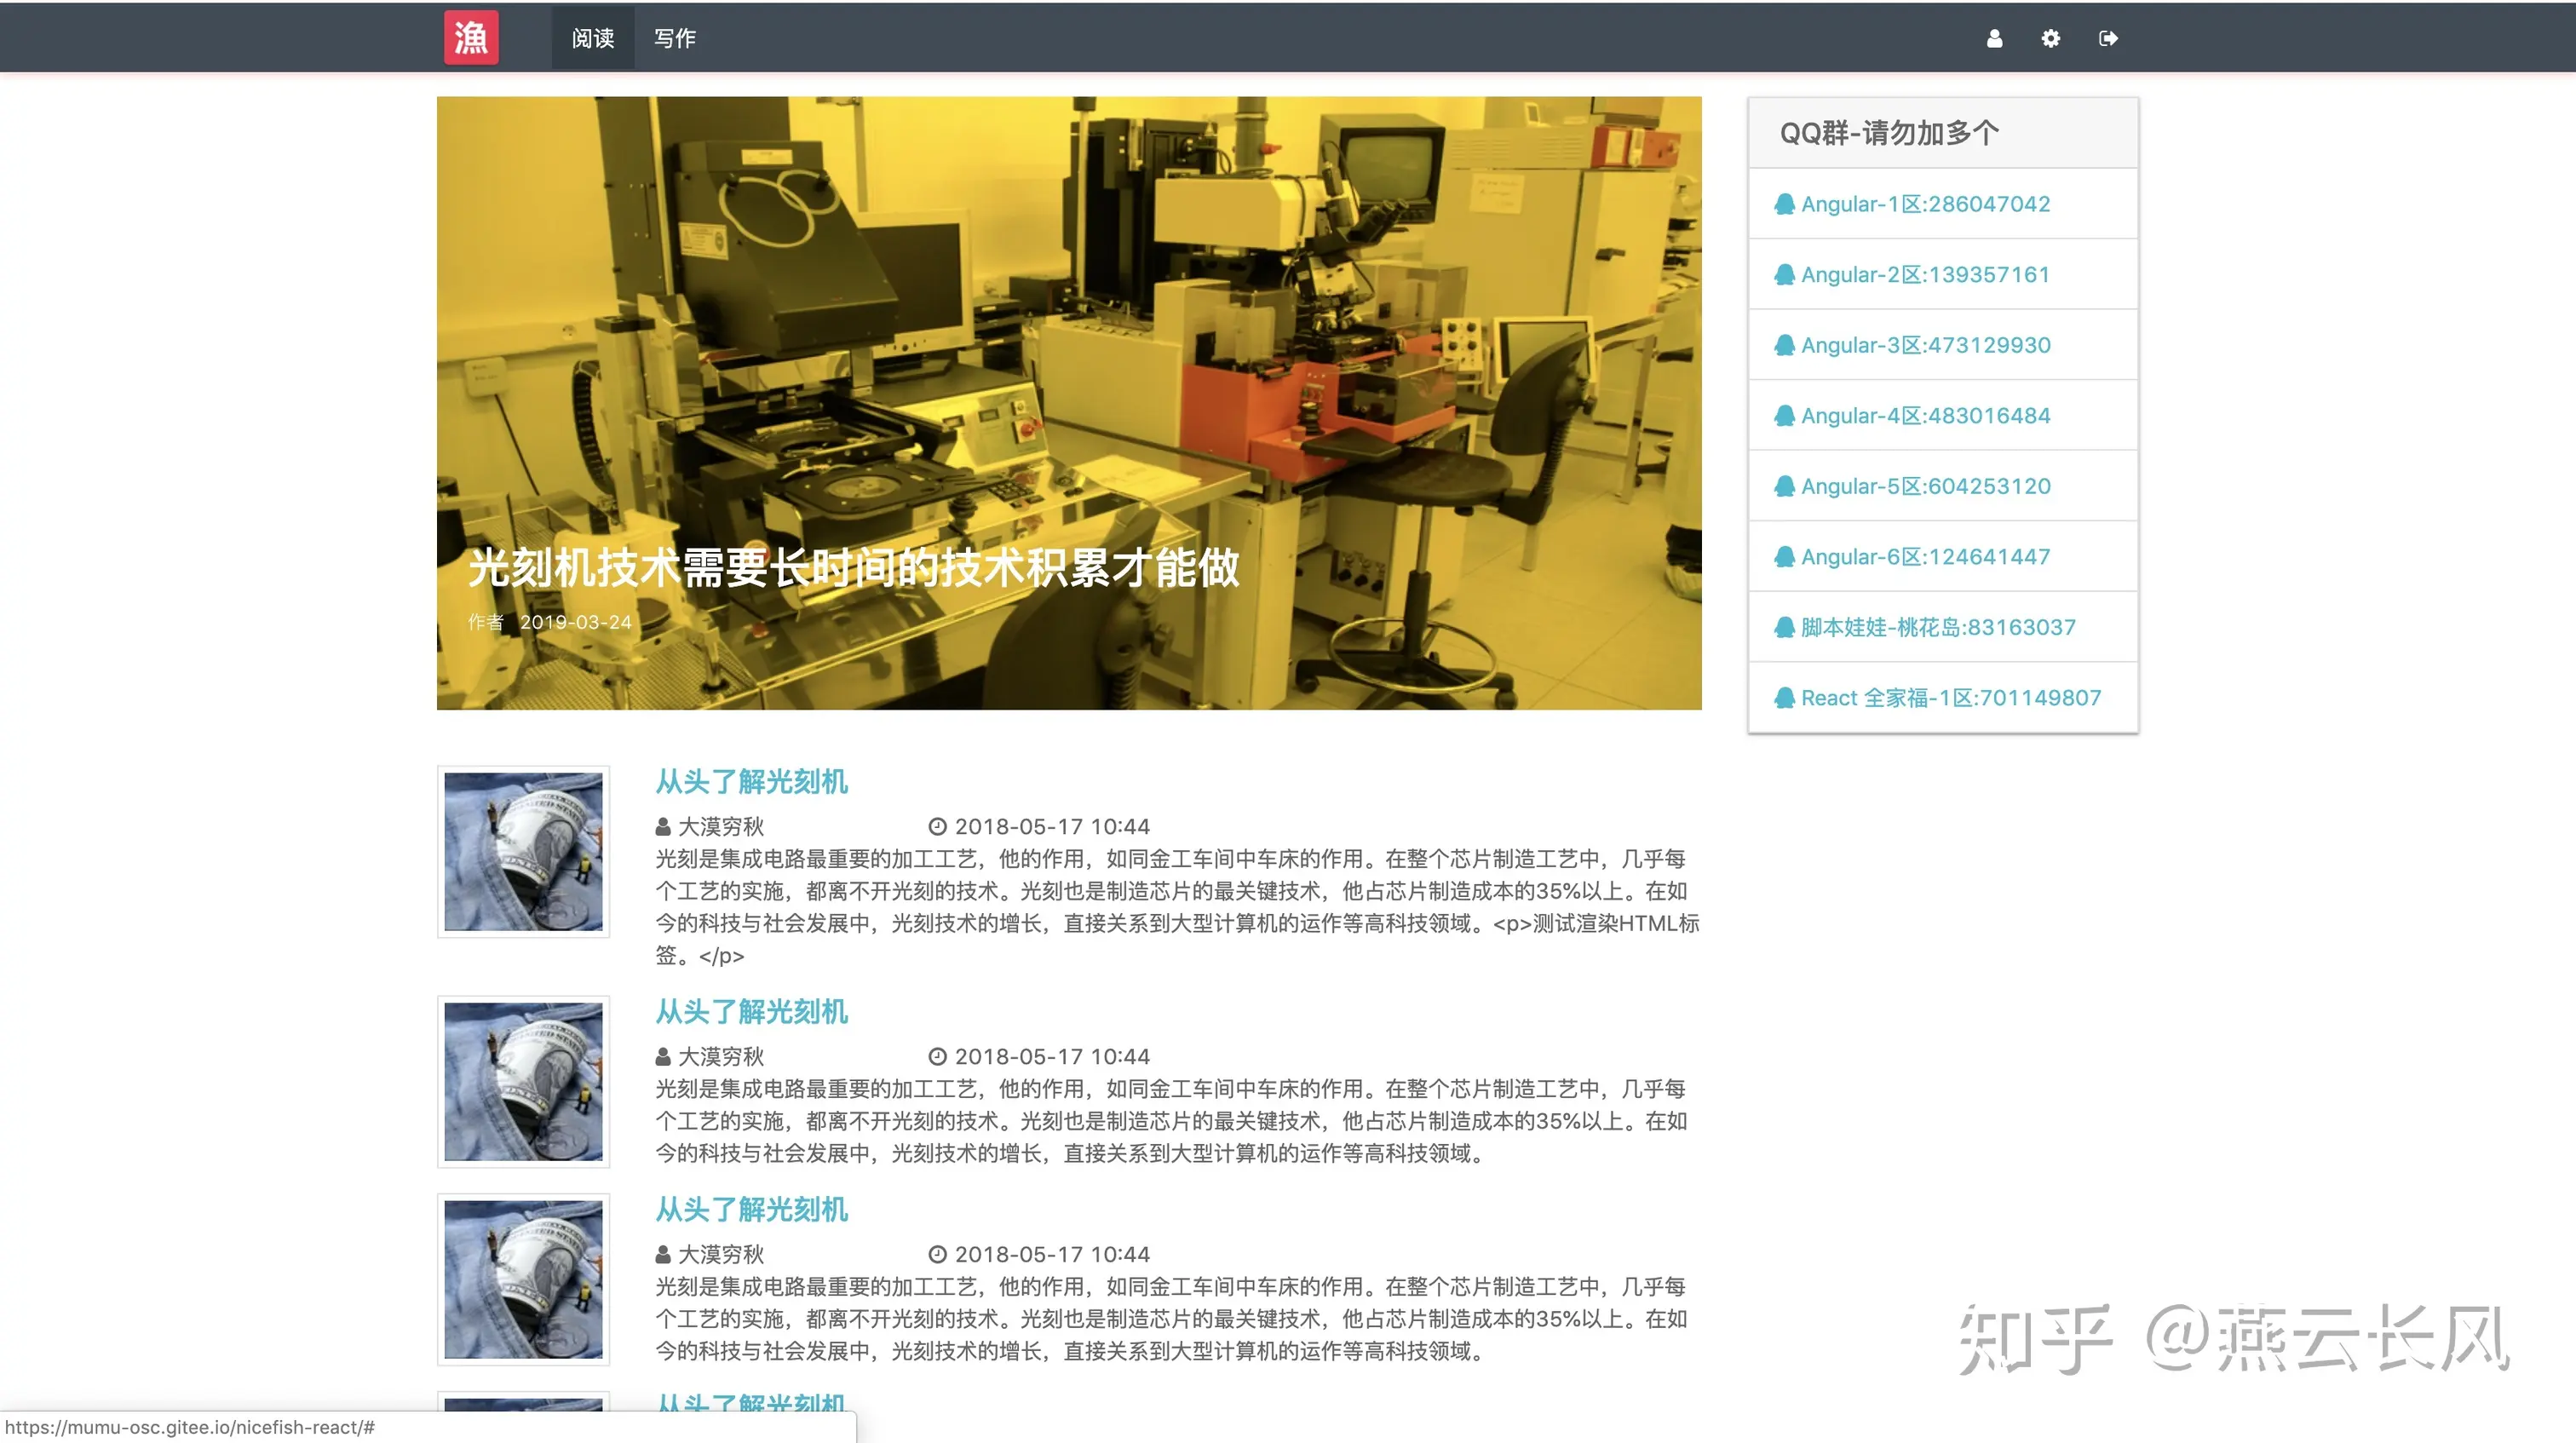Viewport: 2576px width, 1443px height.
Task: Switch to the 阅读 tab
Action: point(592,38)
